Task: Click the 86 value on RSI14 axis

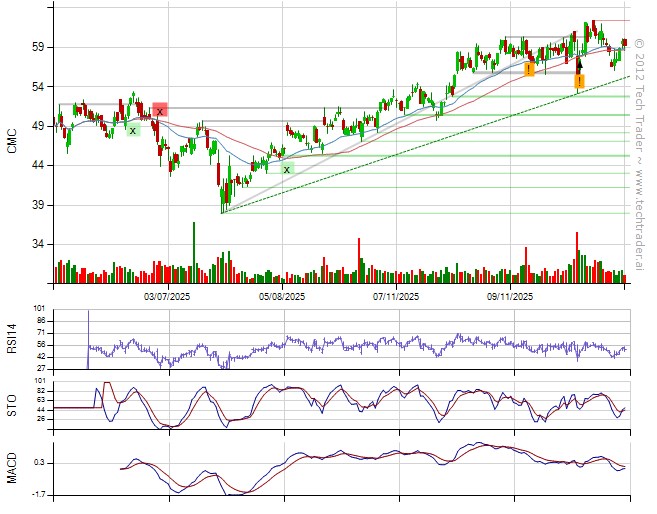Action: pyautogui.click(x=40, y=321)
